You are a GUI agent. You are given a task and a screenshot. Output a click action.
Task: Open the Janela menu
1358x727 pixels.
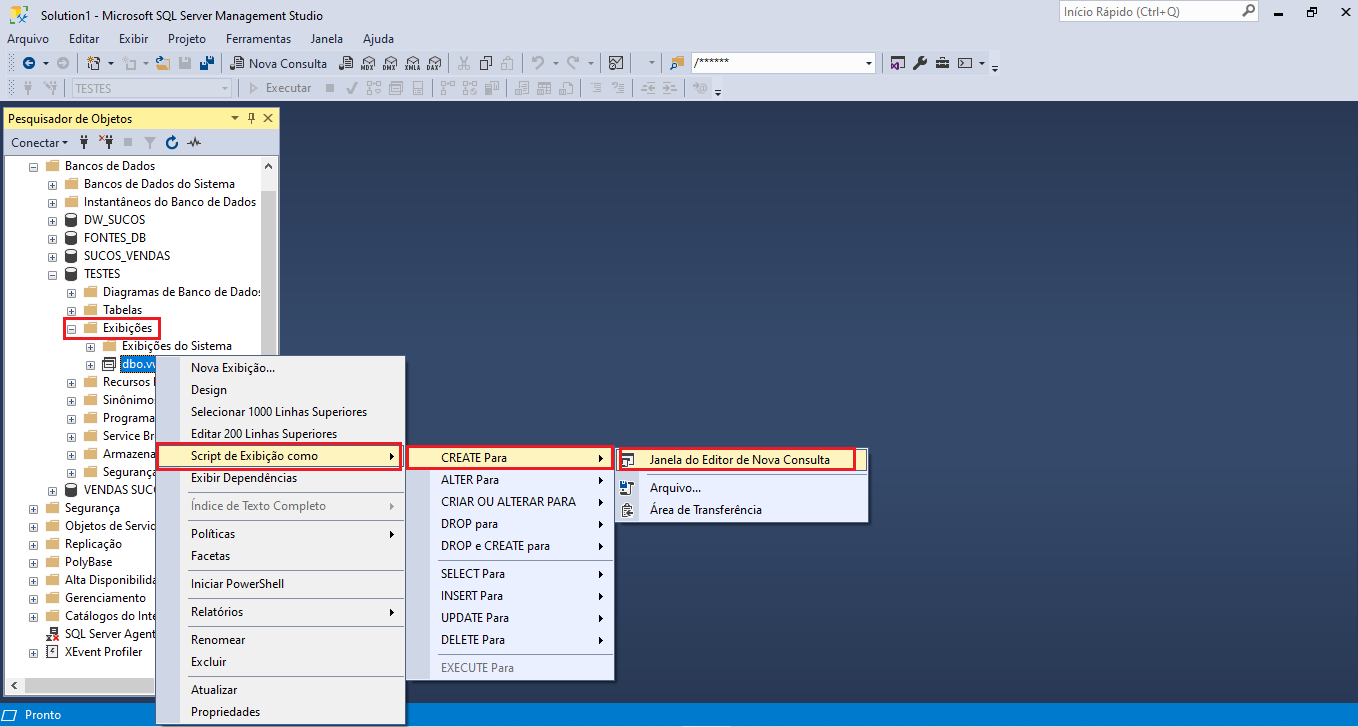[x=327, y=39]
